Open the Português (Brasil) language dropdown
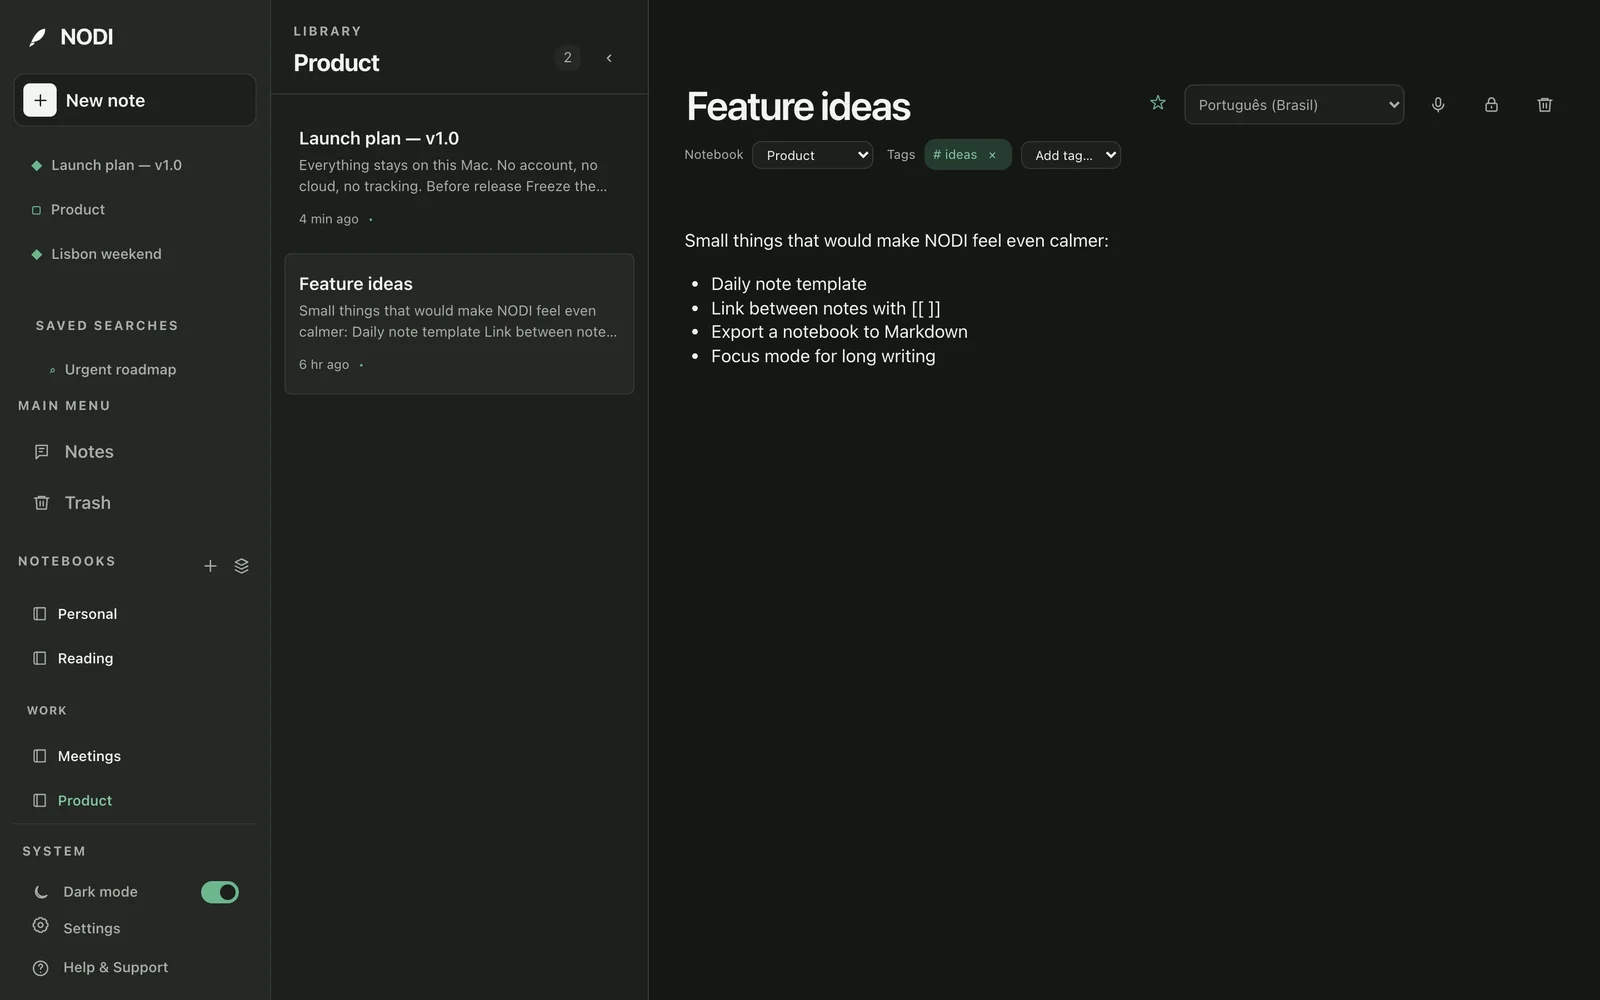1600x1000 pixels. pyautogui.click(x=1294, y=105)
